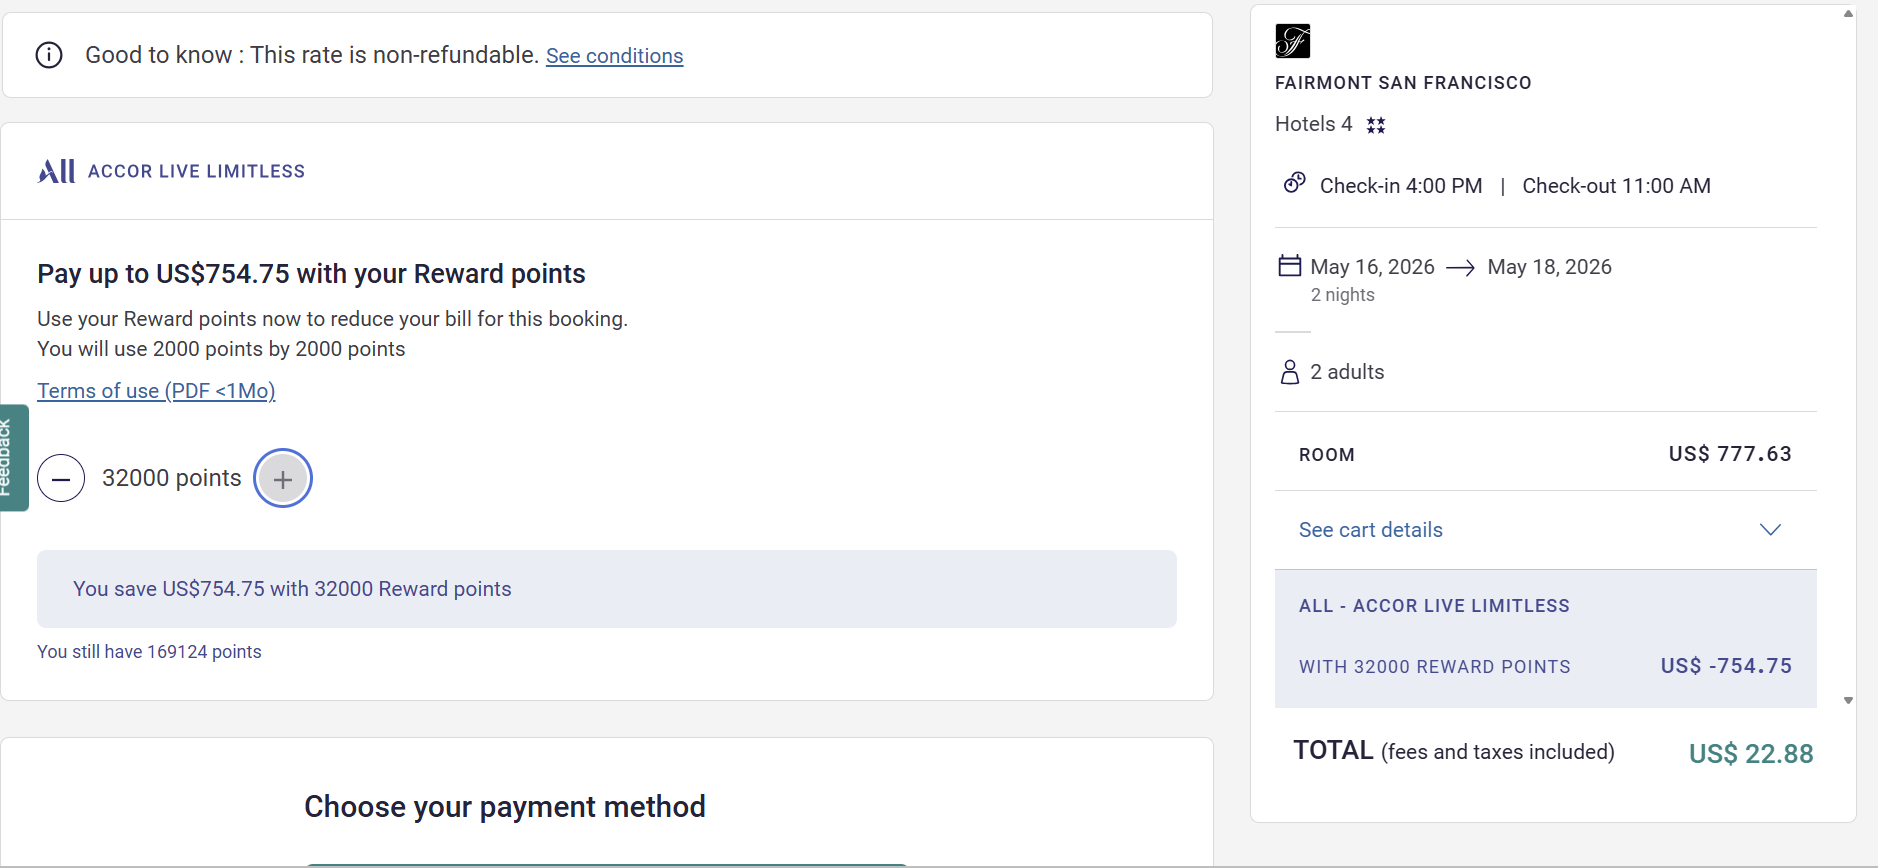The image size is (1878, 868).
Task: Click the See cart details text
Action: (x=1370, y=530)
